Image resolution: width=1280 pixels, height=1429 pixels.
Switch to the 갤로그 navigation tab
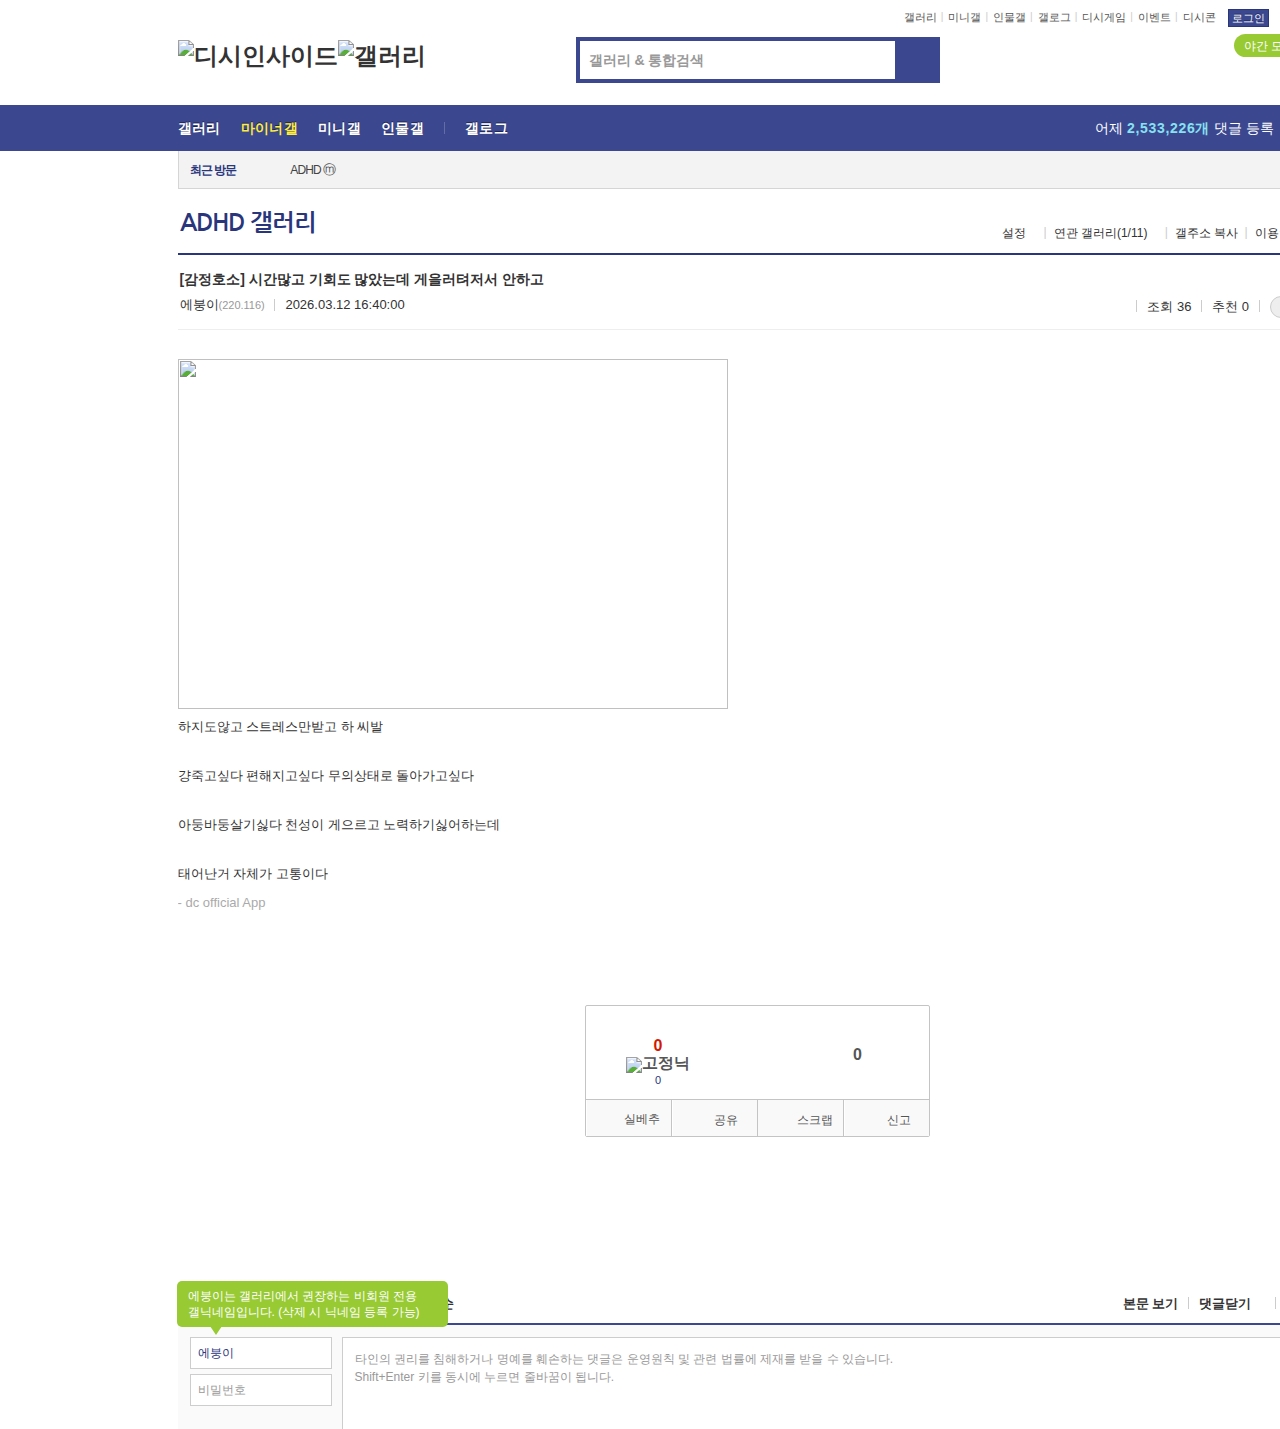486,129
